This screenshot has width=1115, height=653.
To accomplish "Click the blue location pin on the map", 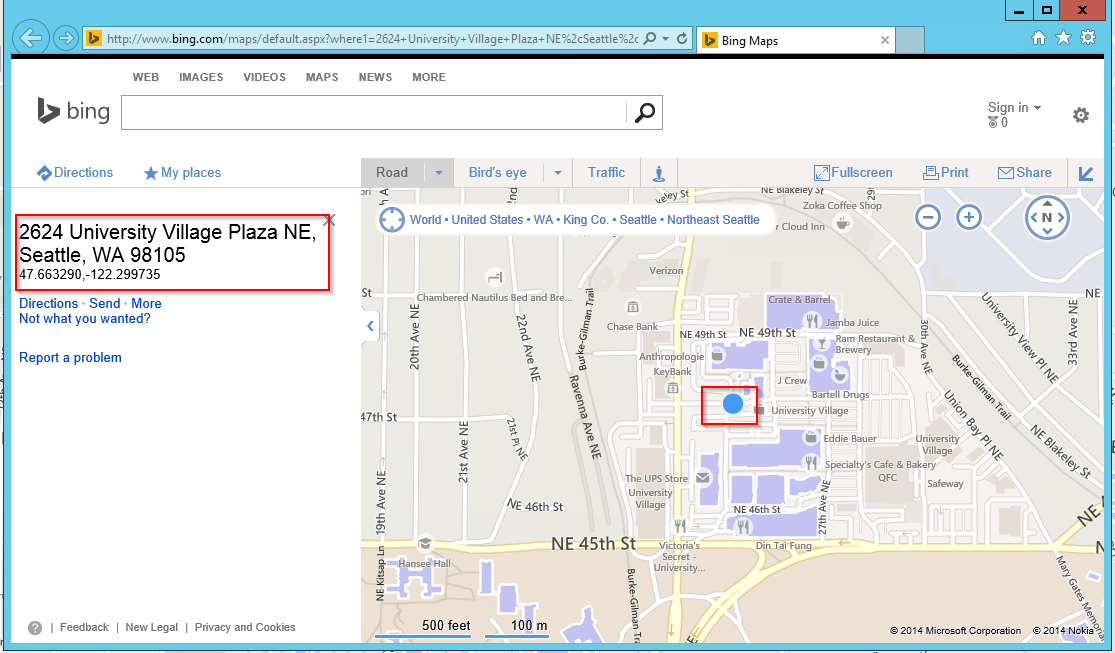I will pyautogui.click(x=733, y=404).
